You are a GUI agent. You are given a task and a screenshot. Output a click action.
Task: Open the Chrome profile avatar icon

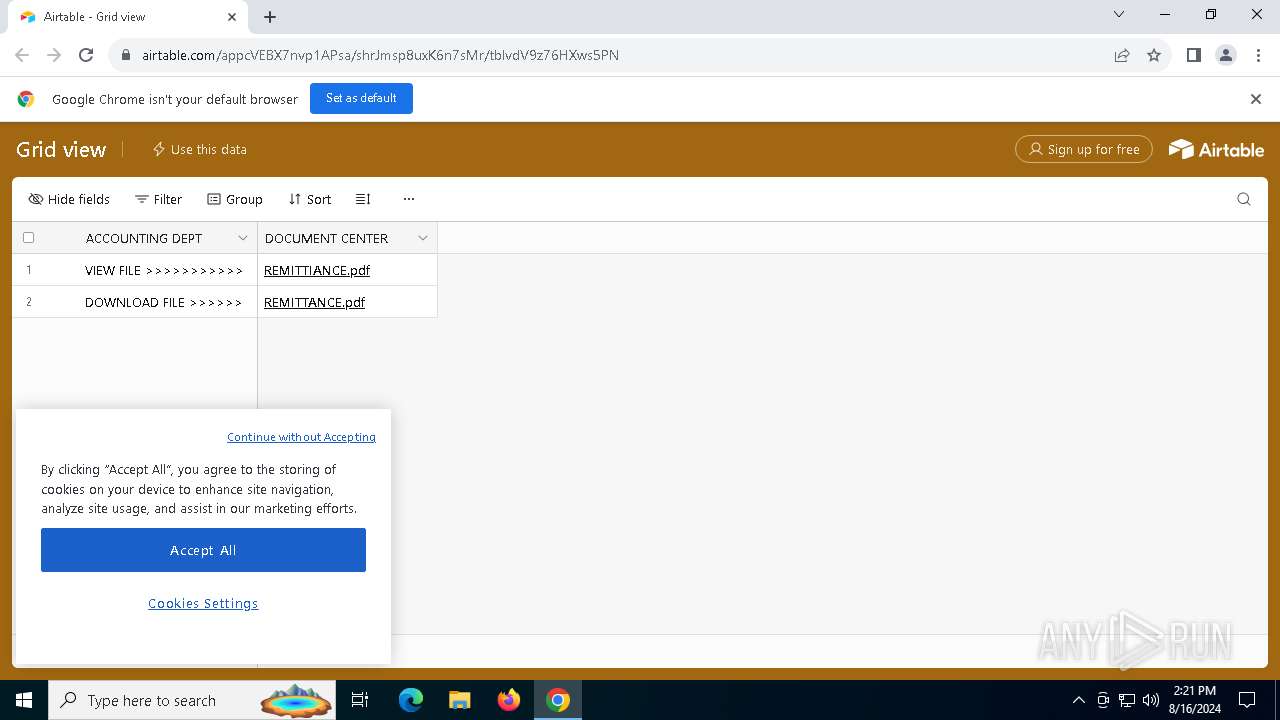click(1226, 55)
